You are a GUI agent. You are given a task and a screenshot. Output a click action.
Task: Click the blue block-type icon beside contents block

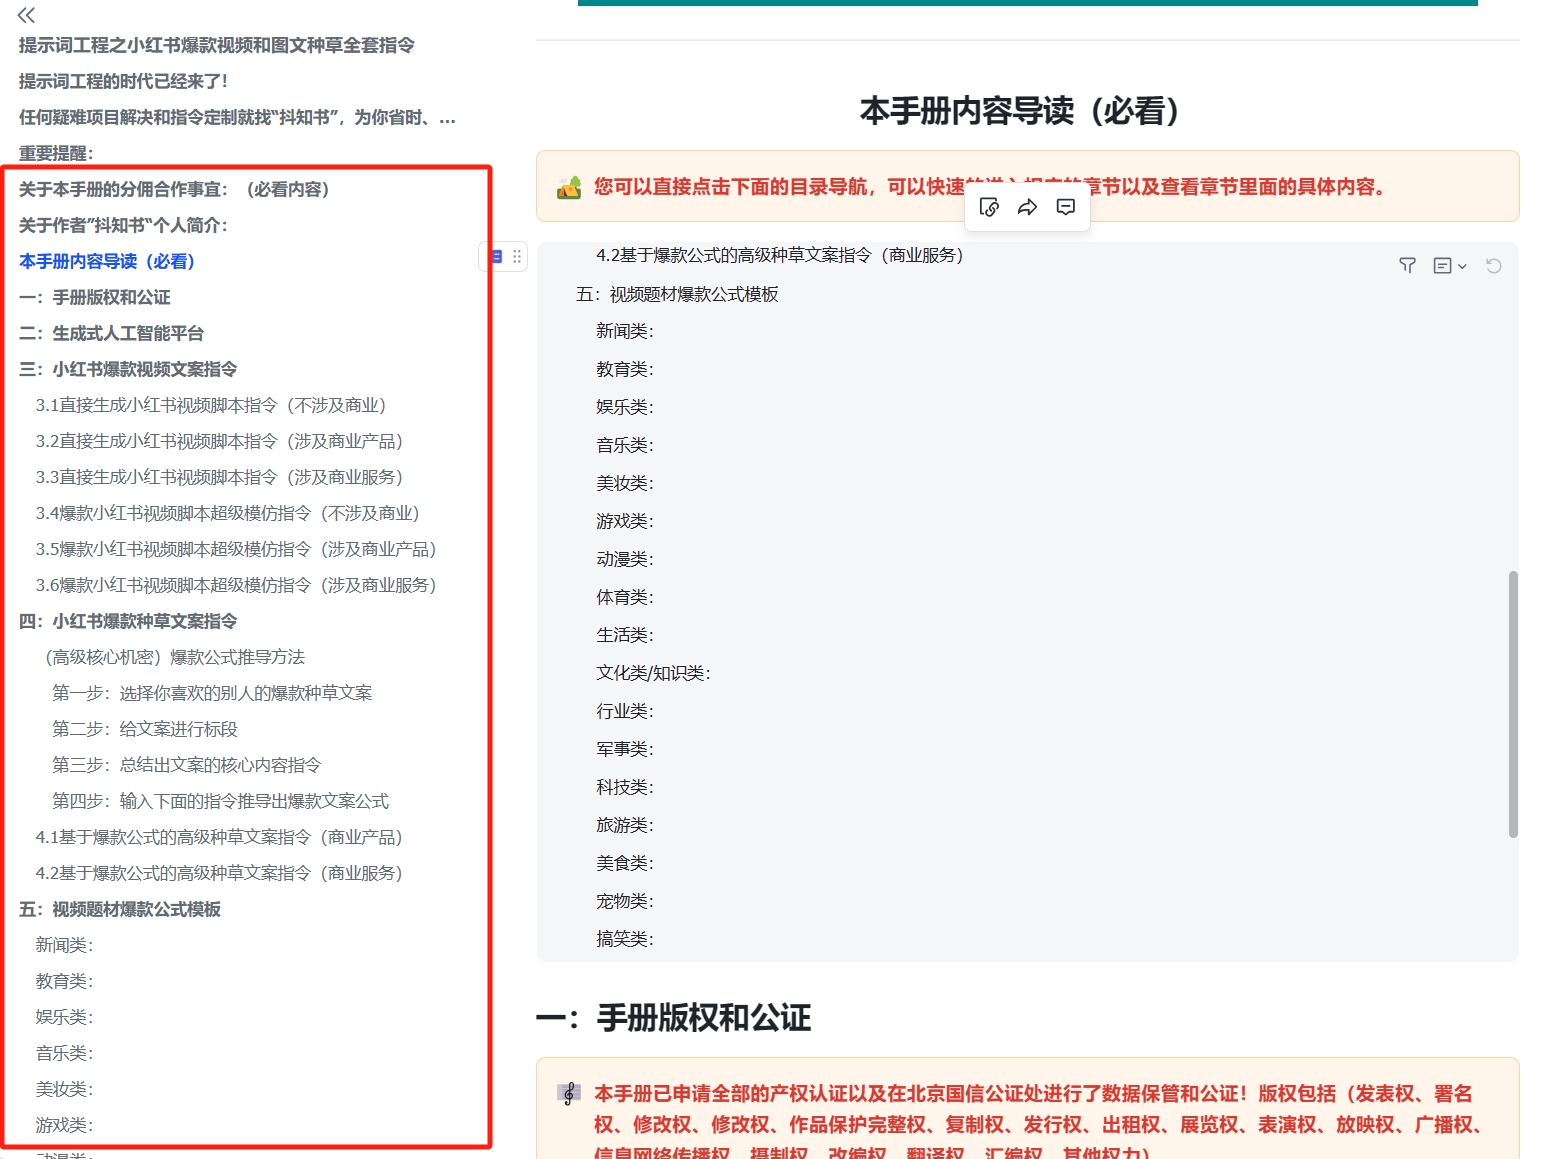[x=497, y=257]
